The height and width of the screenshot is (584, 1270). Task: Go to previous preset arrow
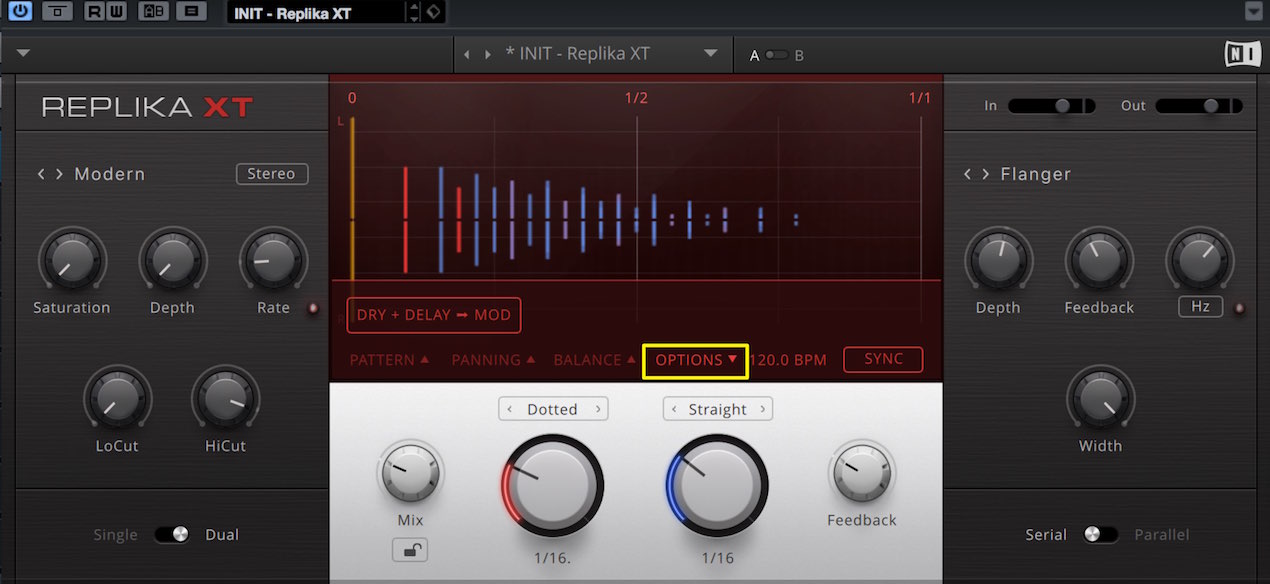[x=467, y=54]
